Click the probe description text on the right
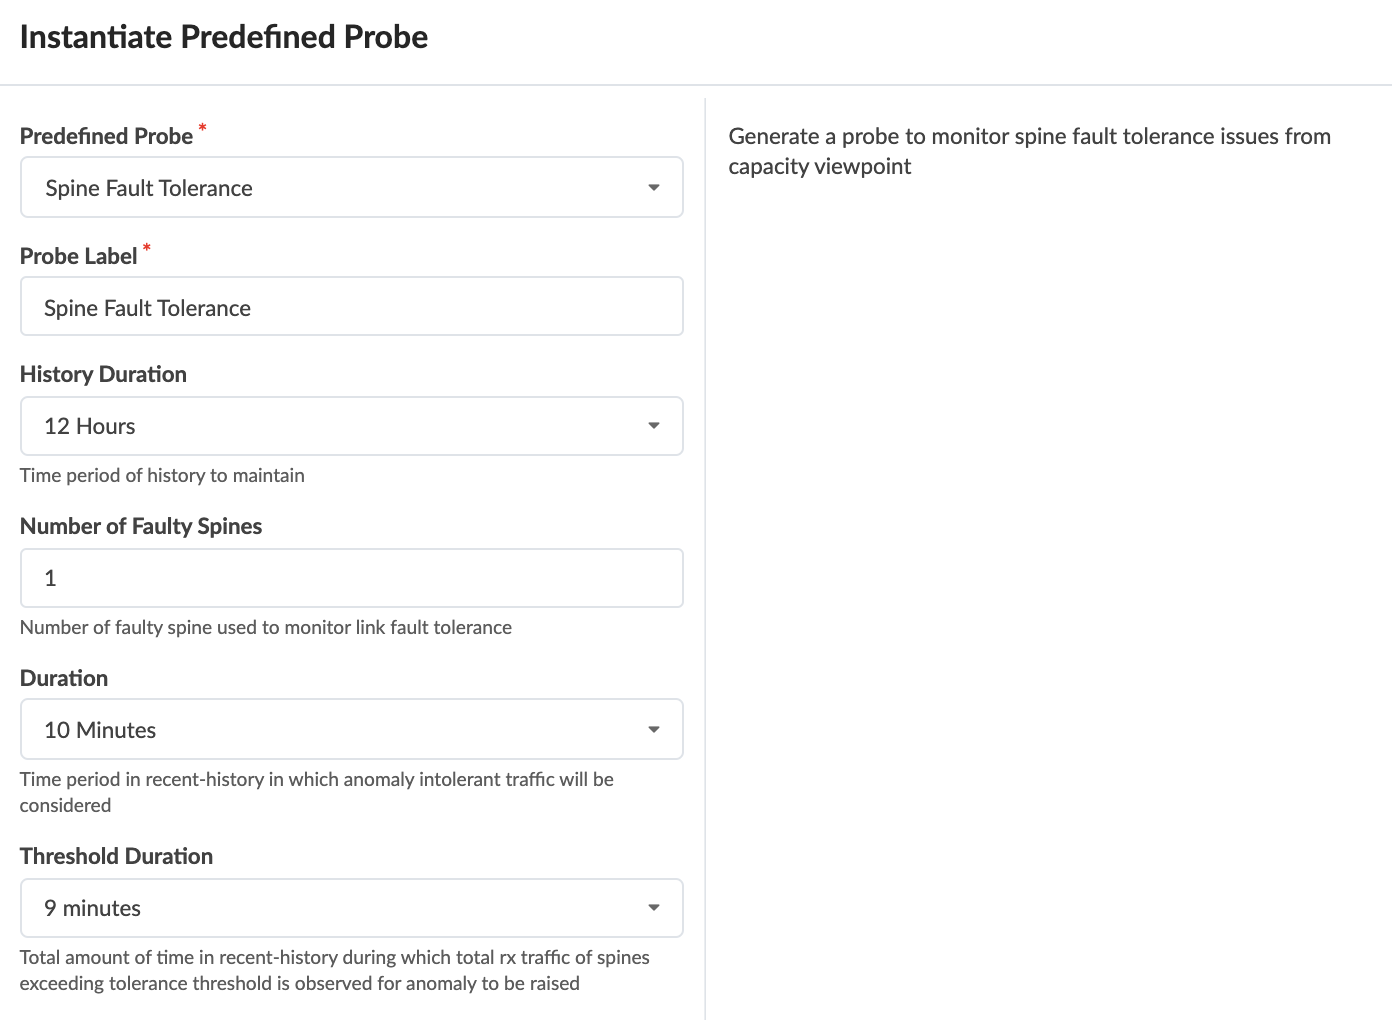This screenshot has width=1392, height=1020. 1029,151
